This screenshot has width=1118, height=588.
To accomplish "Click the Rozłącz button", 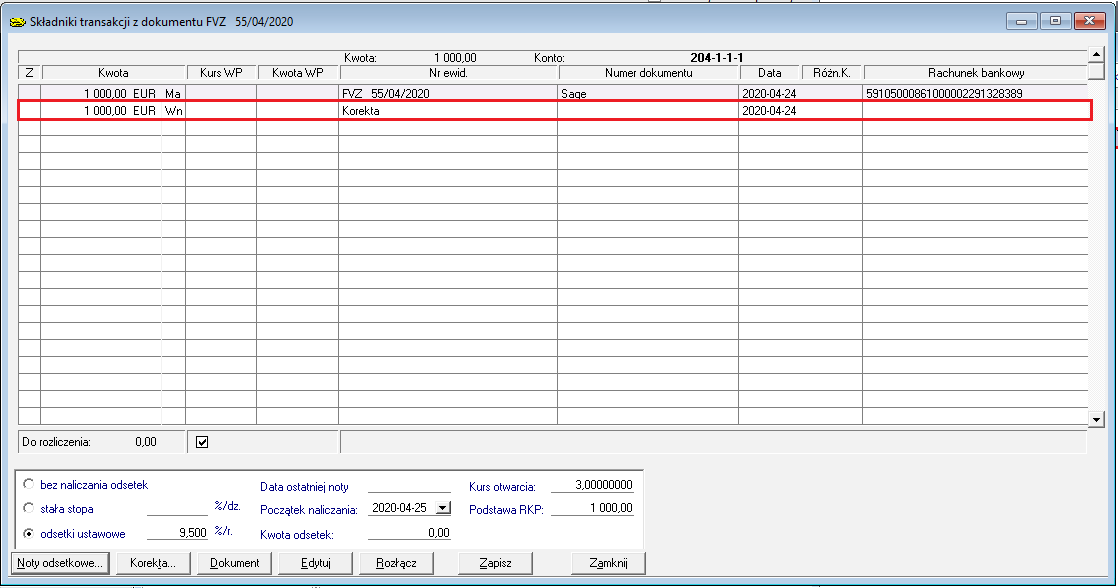I will click(396, 563).
